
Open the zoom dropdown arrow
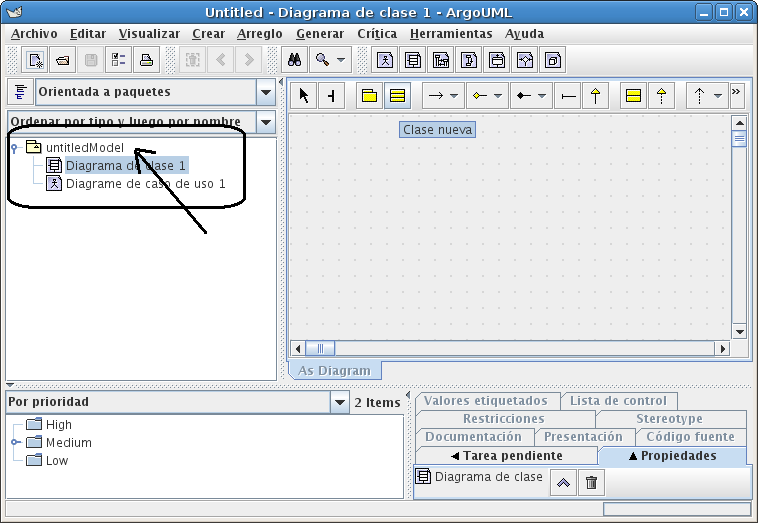point(341,60)
